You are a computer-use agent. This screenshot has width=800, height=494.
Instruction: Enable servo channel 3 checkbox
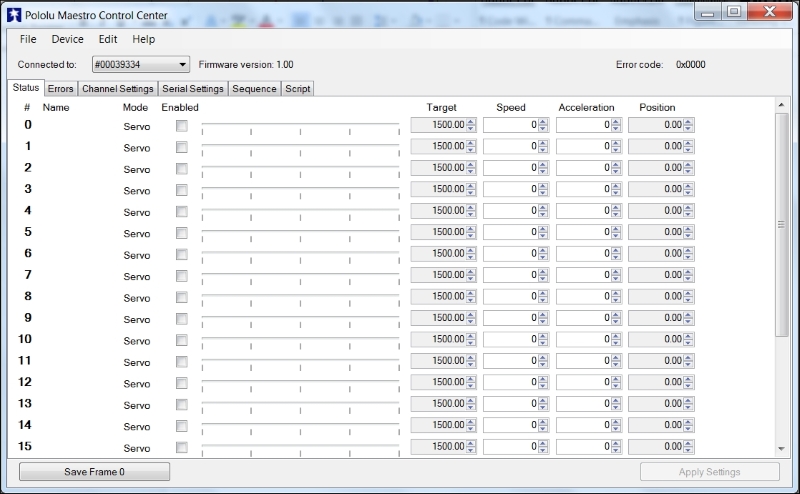[x=182, y=190]
